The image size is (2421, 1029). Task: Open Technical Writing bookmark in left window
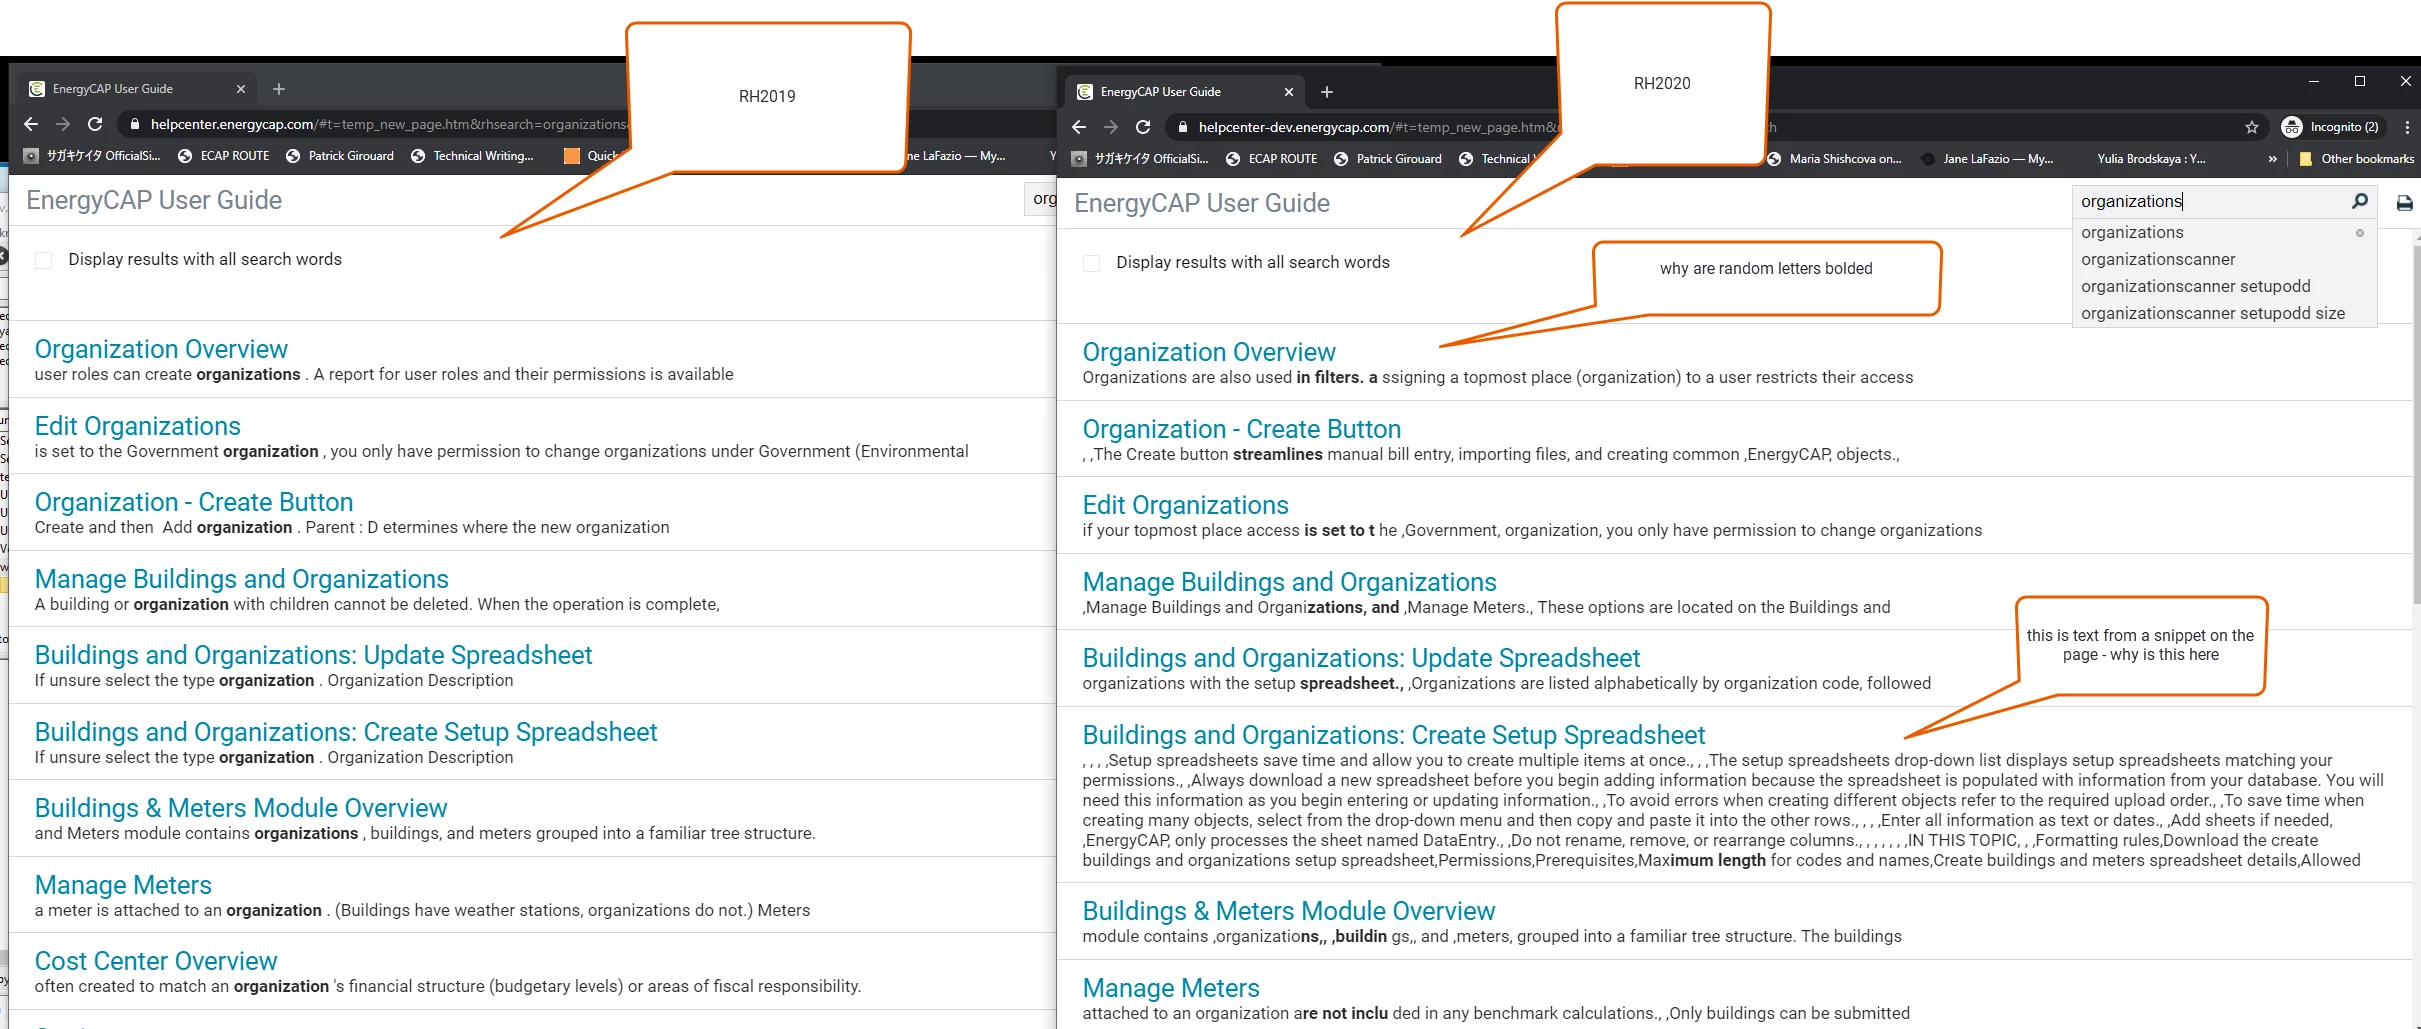(x=472, y=156)
